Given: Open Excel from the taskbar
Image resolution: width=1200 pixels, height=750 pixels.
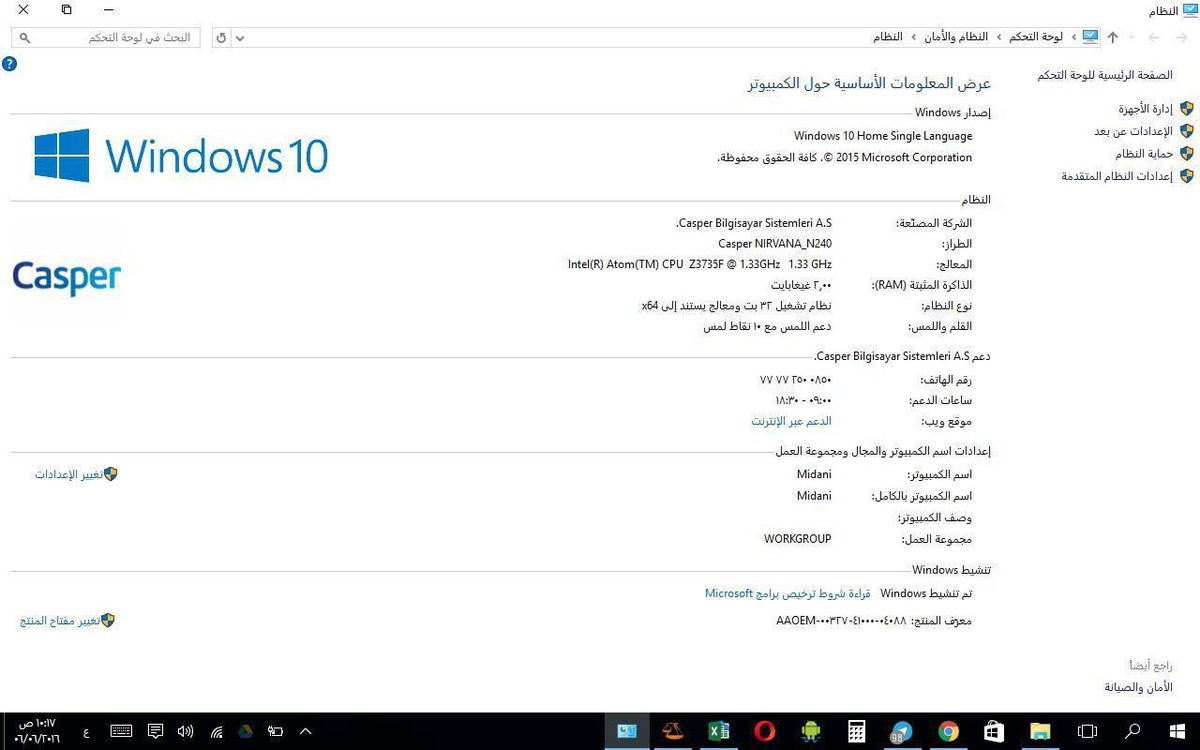Looking at the screenshot, I should click(718, 731).
